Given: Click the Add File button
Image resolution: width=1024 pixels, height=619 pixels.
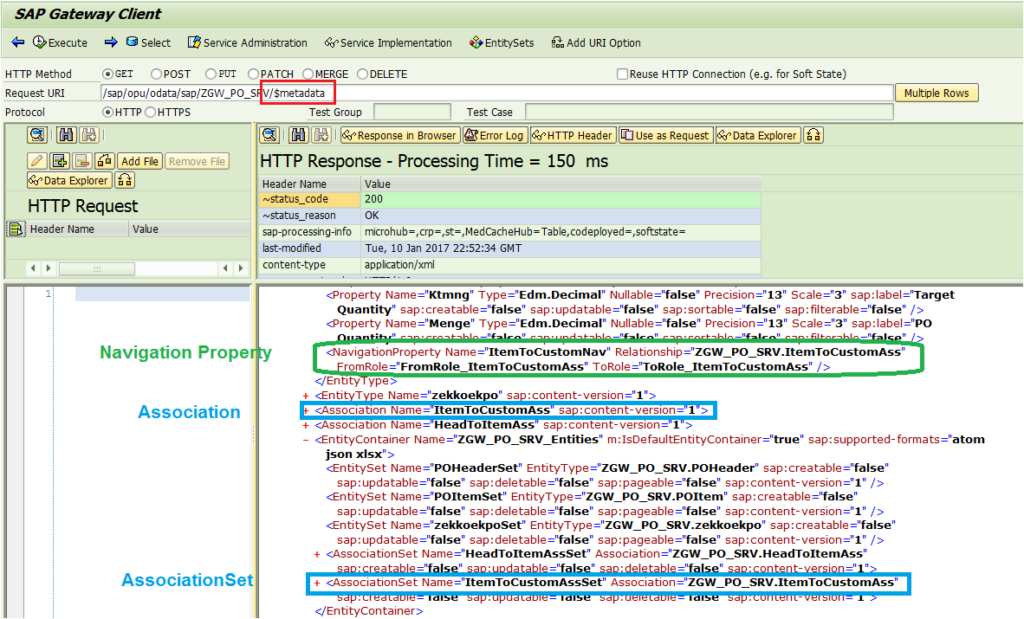Looking at the screenshot, I should pos(140,161).
